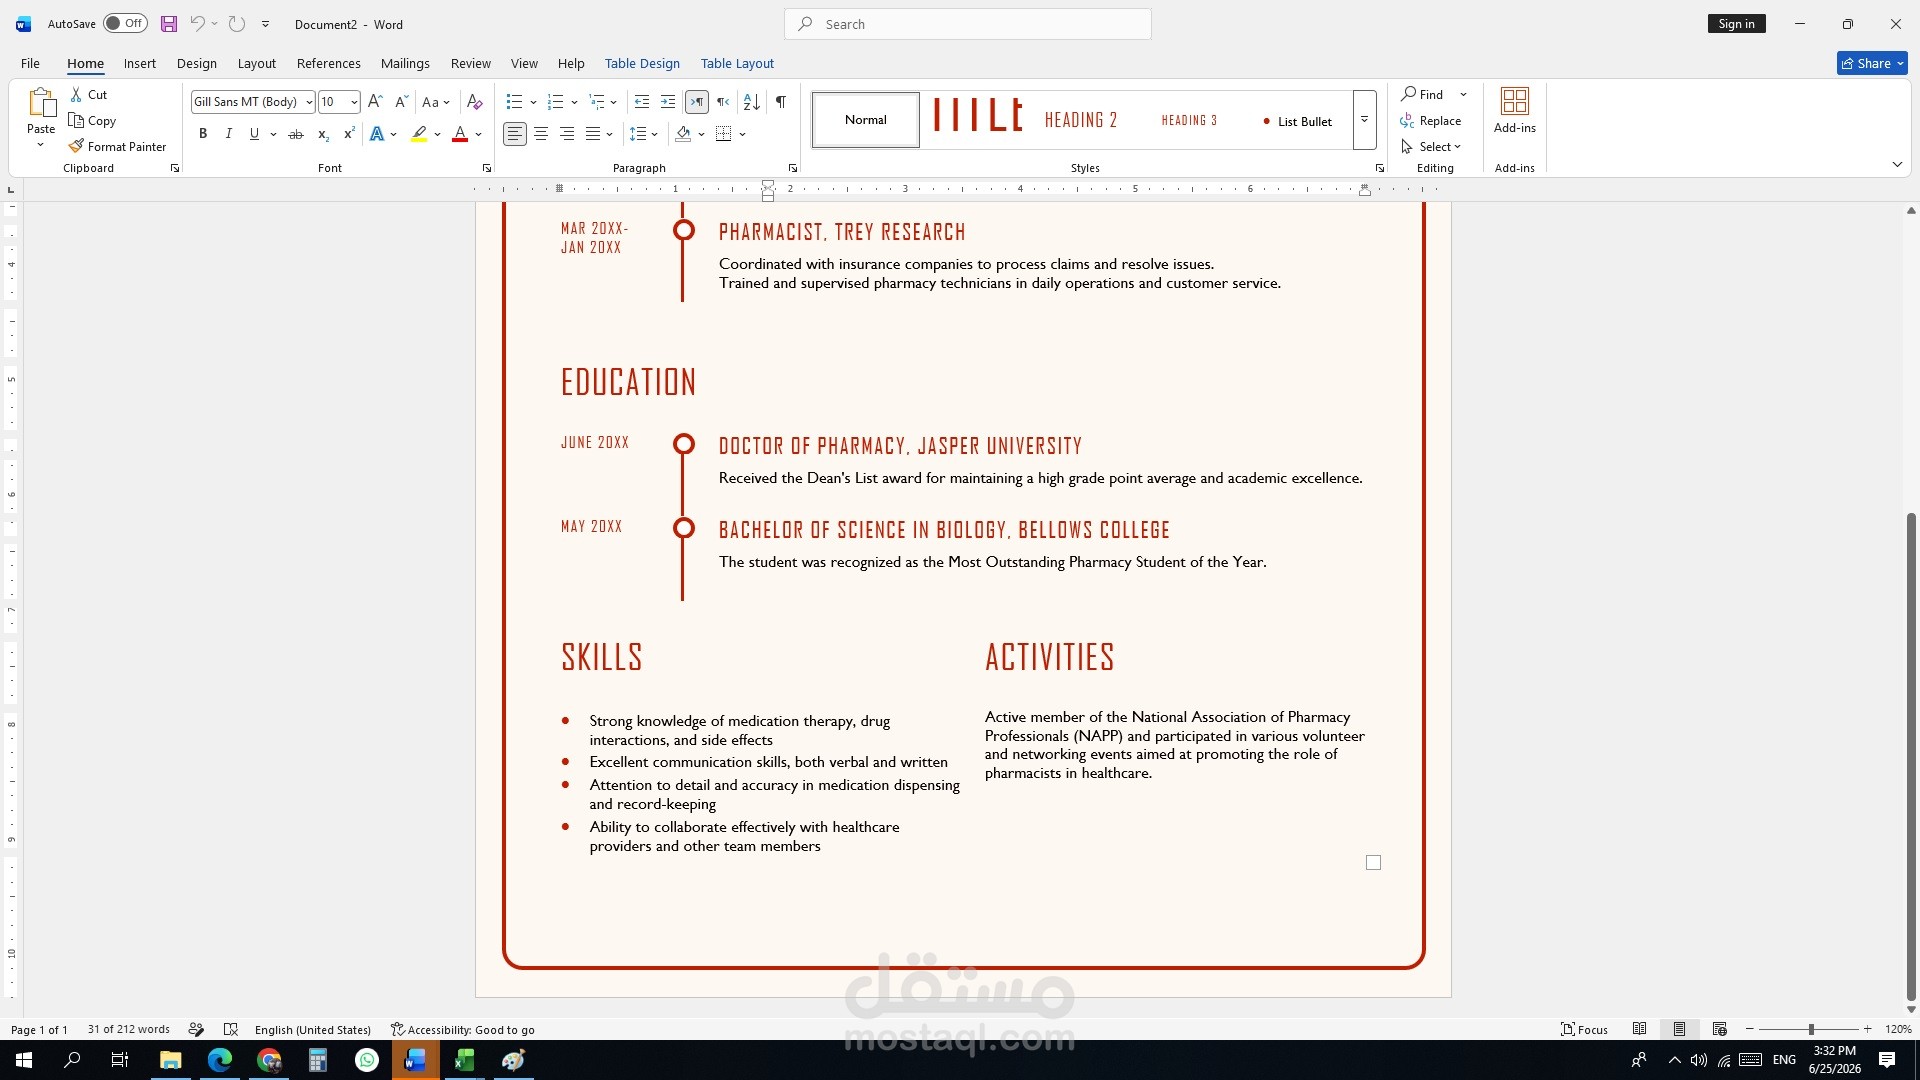The image size is (1920, 1080).
Task: Toggle Print Layout view button
Action: [1680, 1029]
